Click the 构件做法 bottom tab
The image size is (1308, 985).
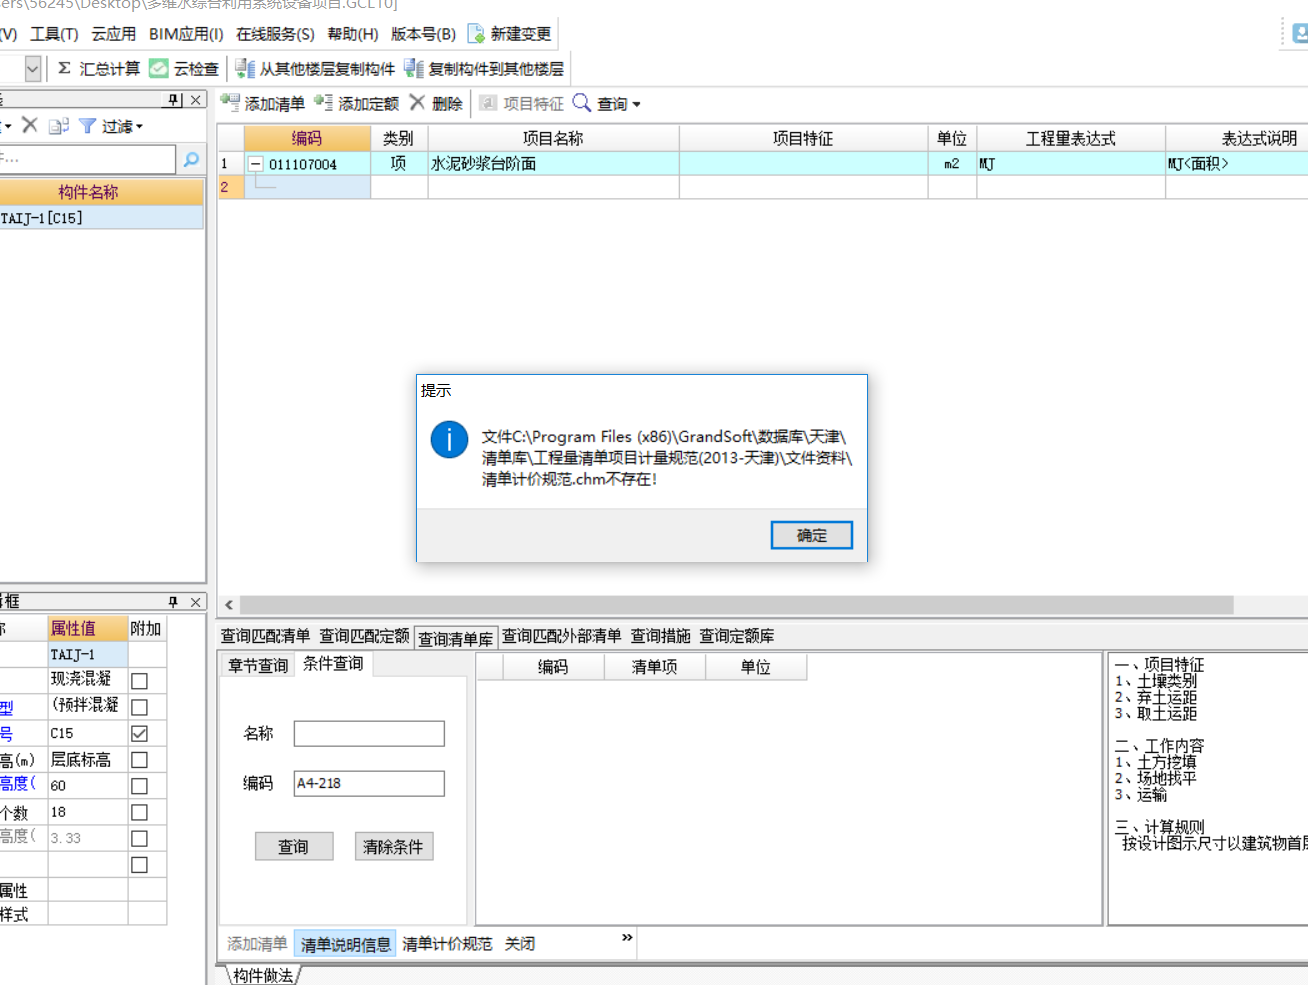[263, 976]
